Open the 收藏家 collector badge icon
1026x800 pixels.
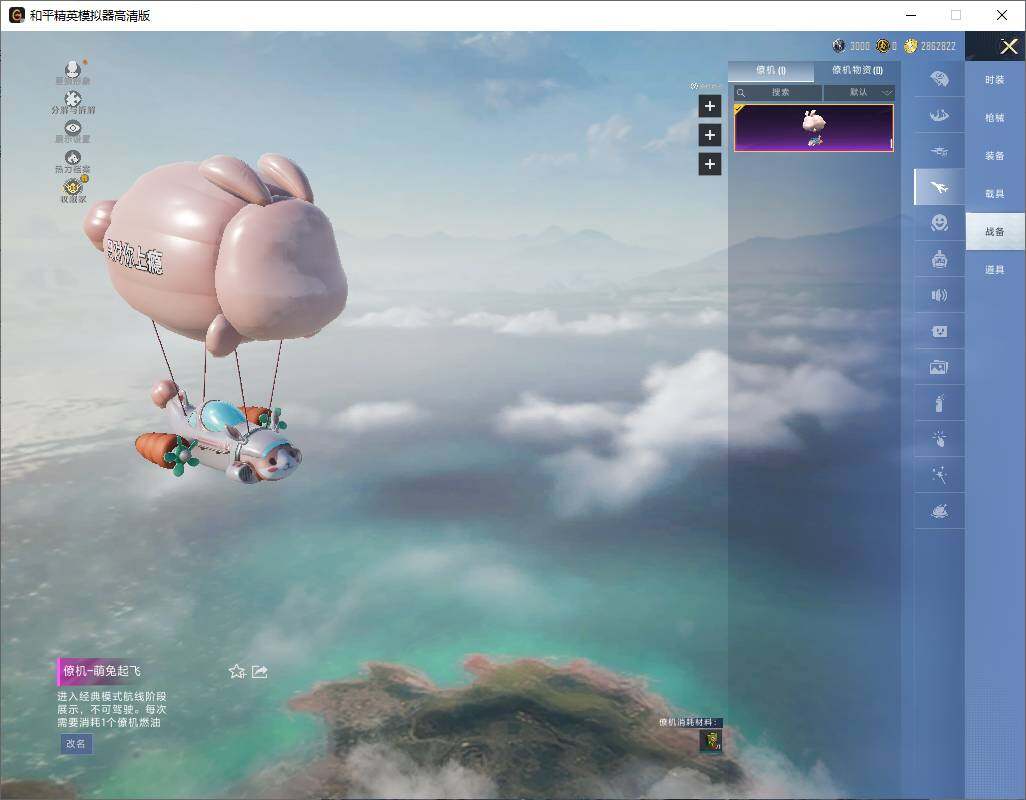(73, 186)
